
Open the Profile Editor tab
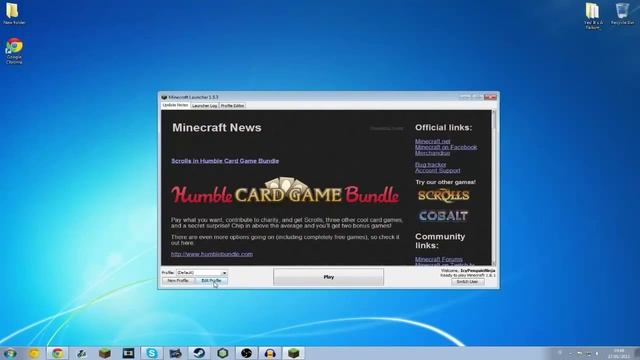pos(232,106)
